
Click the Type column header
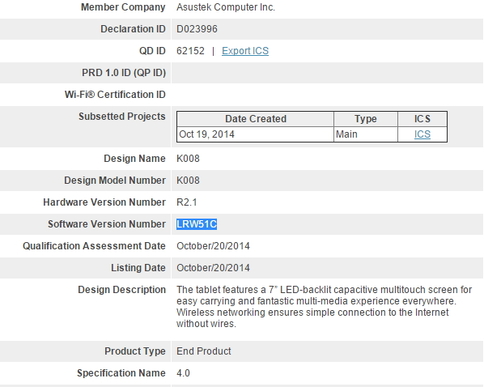click(365, 119)
